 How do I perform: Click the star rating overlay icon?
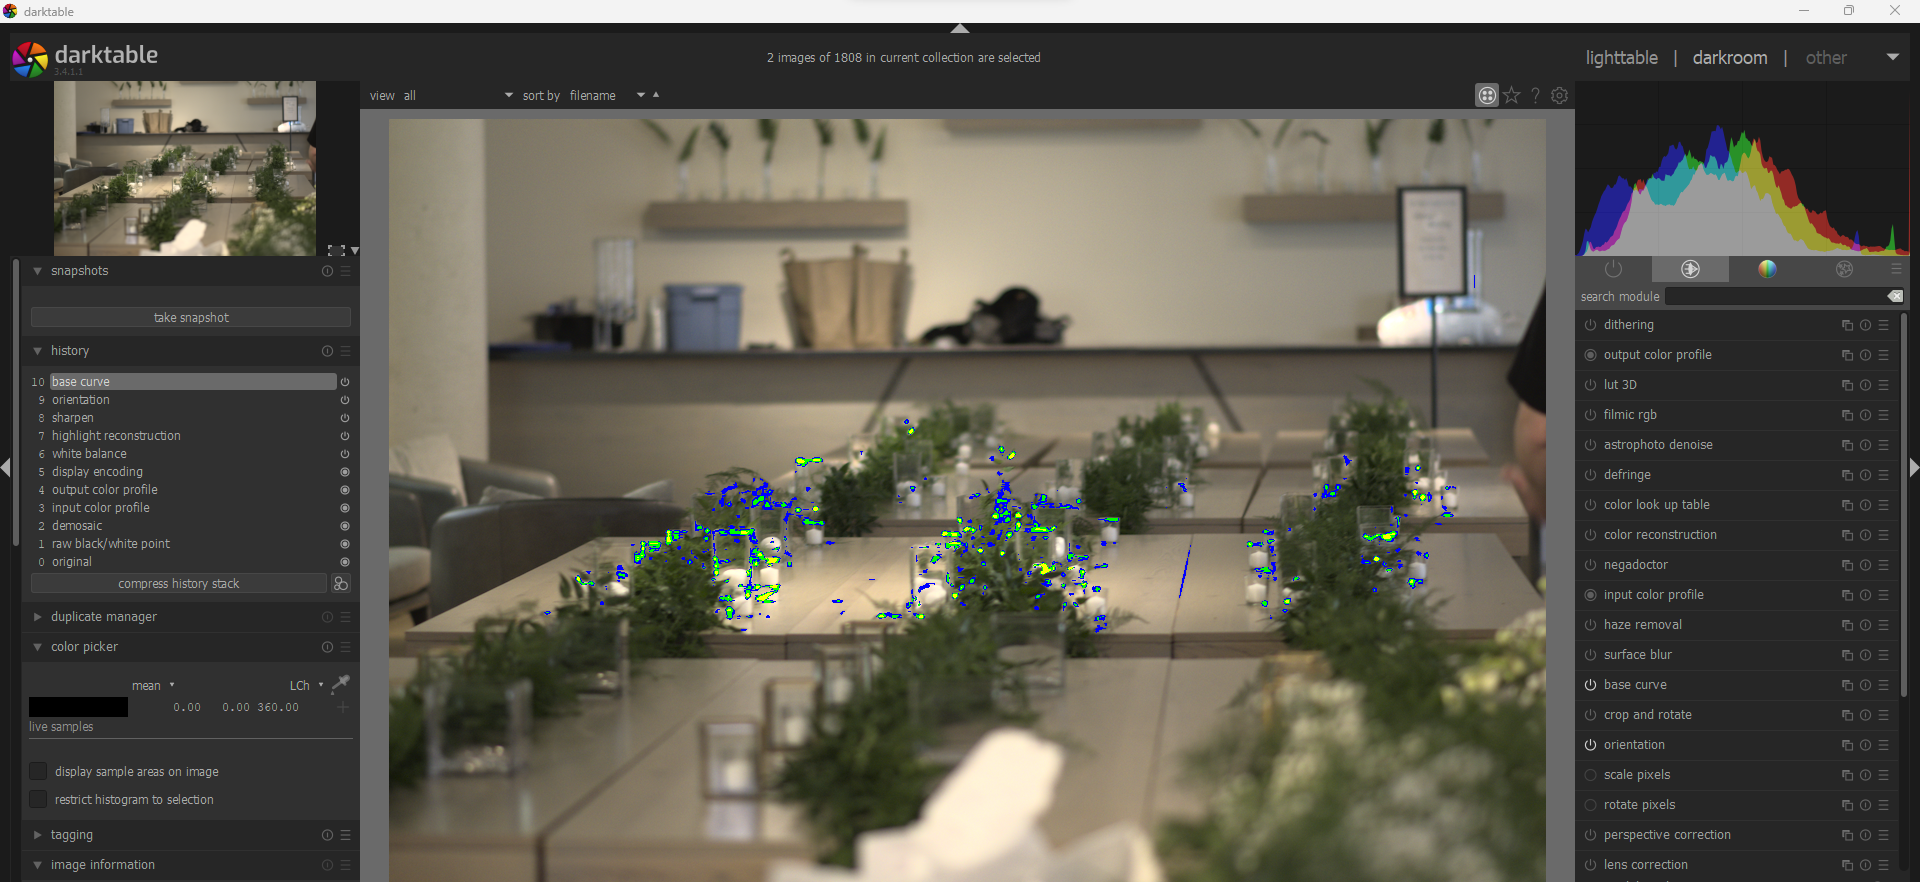pos(1512,95)
